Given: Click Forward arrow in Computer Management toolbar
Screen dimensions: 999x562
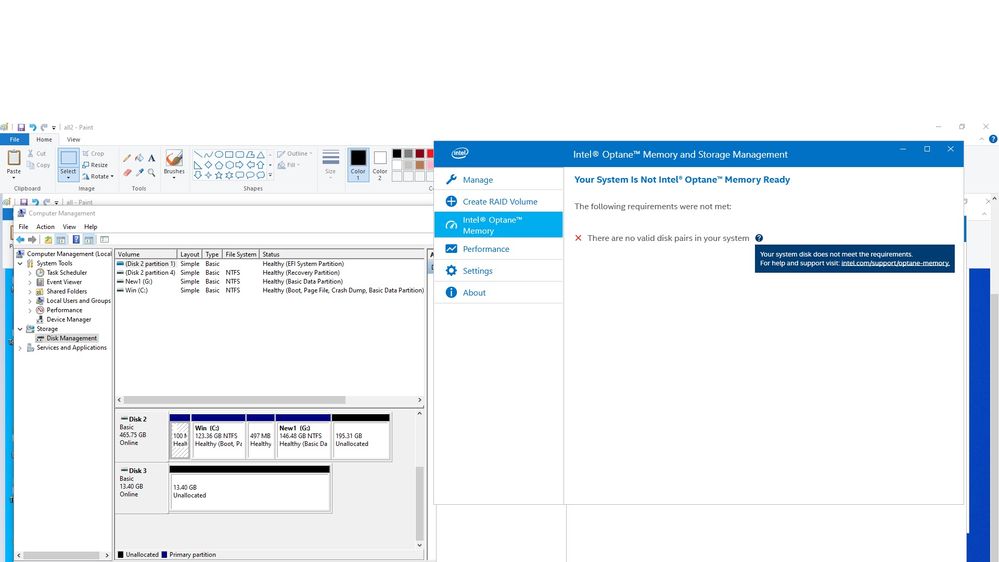Looking at the screenshot, I should click(x=32, y=240).
